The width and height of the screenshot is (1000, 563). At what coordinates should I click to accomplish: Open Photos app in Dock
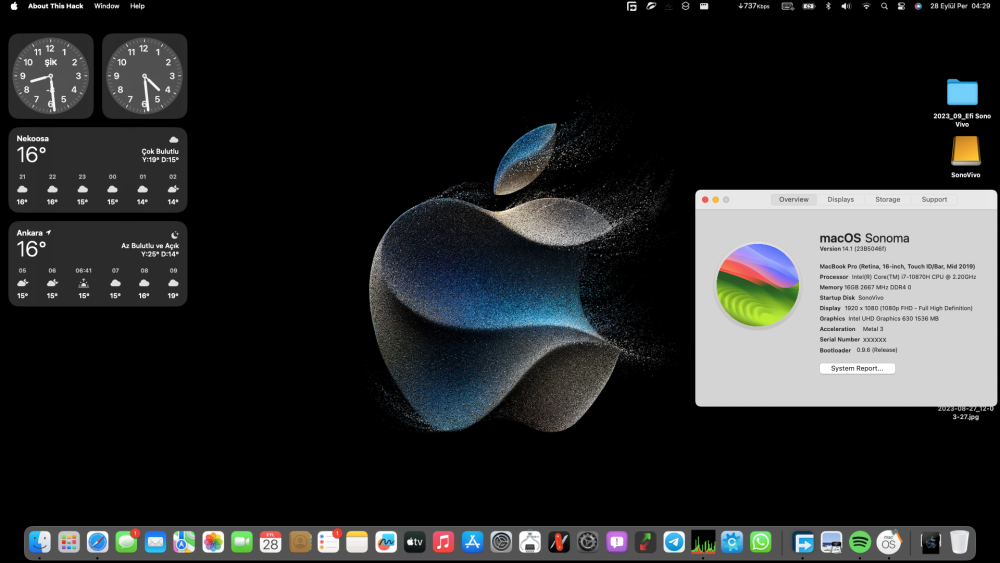[213, 542]
